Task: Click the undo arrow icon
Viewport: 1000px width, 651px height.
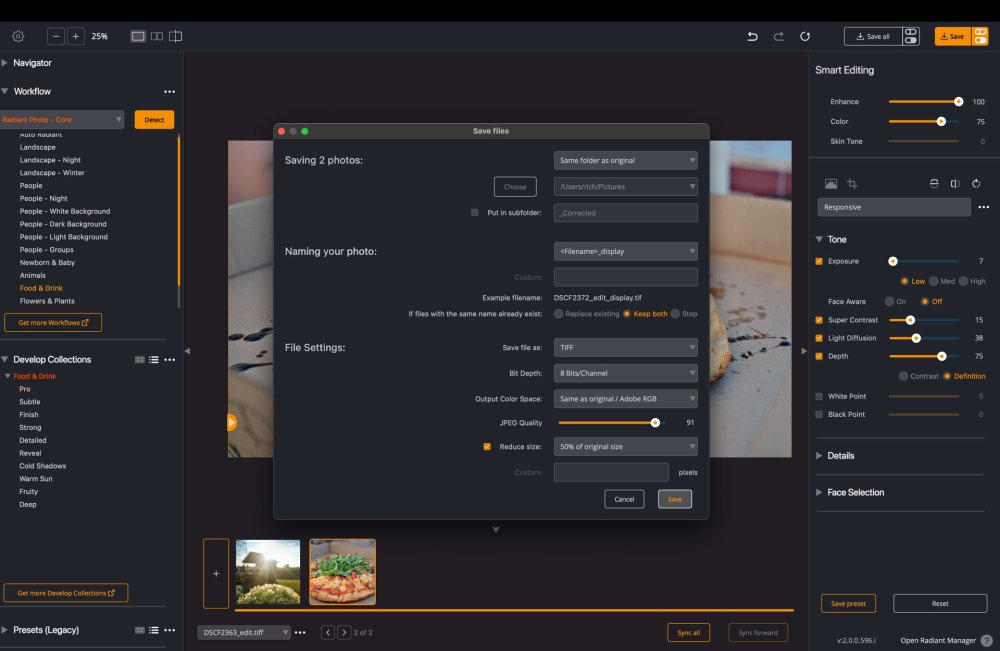Action: click(753, 36)
